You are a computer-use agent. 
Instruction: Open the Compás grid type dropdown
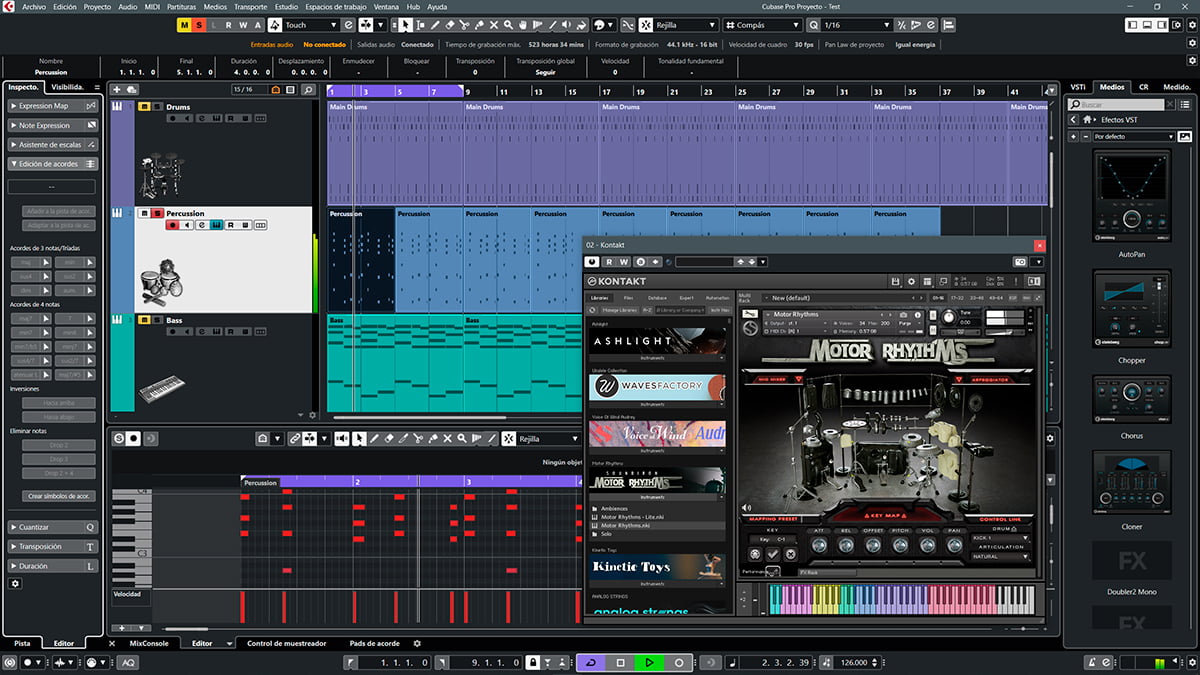(x=761, y=25)
